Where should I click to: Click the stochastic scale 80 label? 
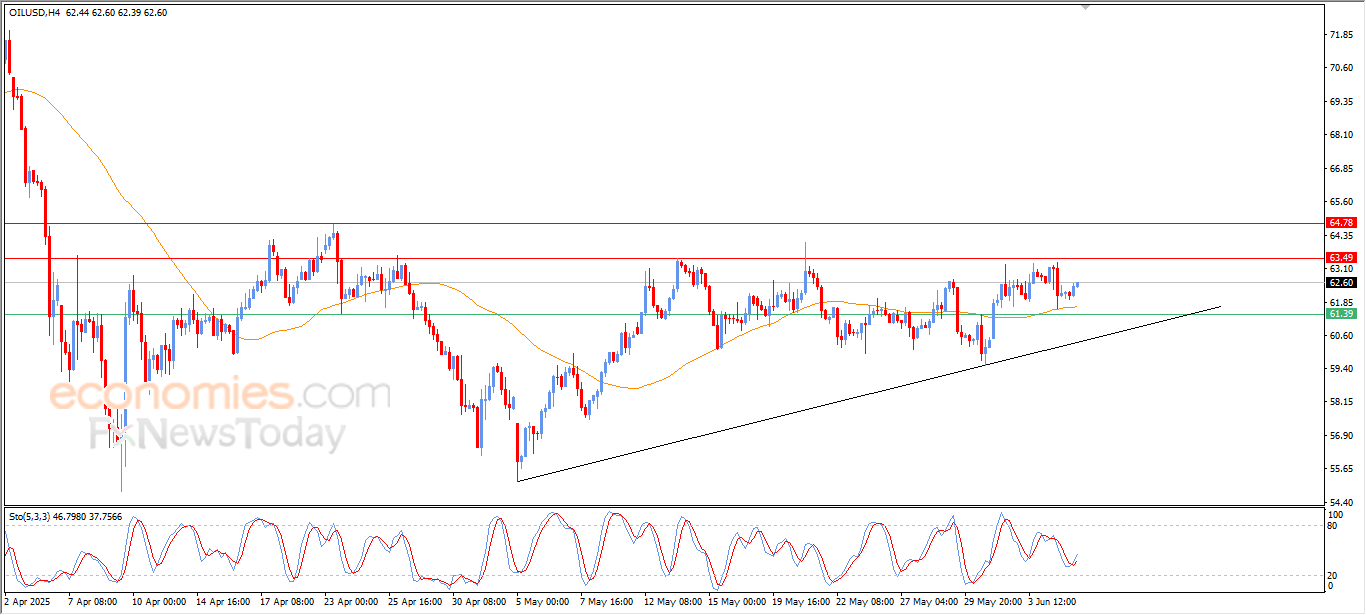point(1334,525)
